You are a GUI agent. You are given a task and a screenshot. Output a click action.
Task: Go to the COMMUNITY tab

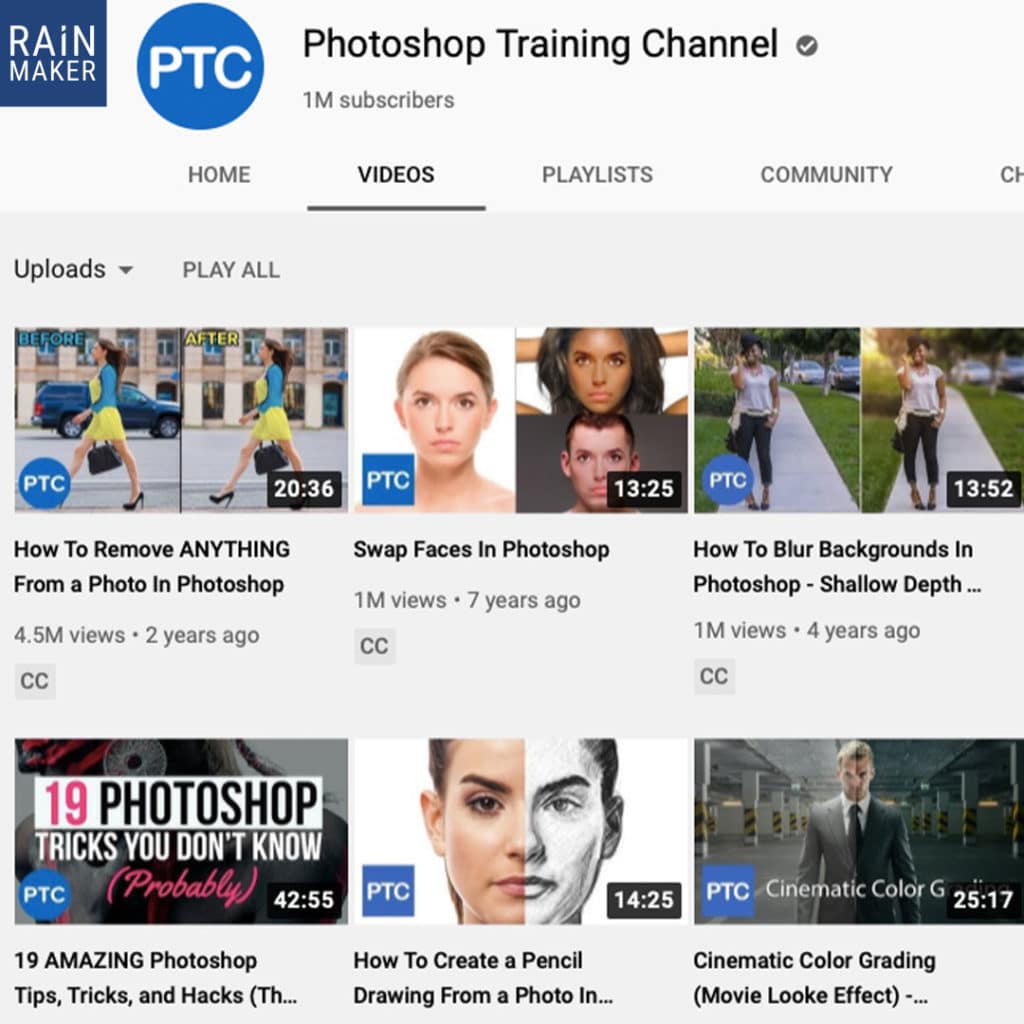(x=826, y=175)
